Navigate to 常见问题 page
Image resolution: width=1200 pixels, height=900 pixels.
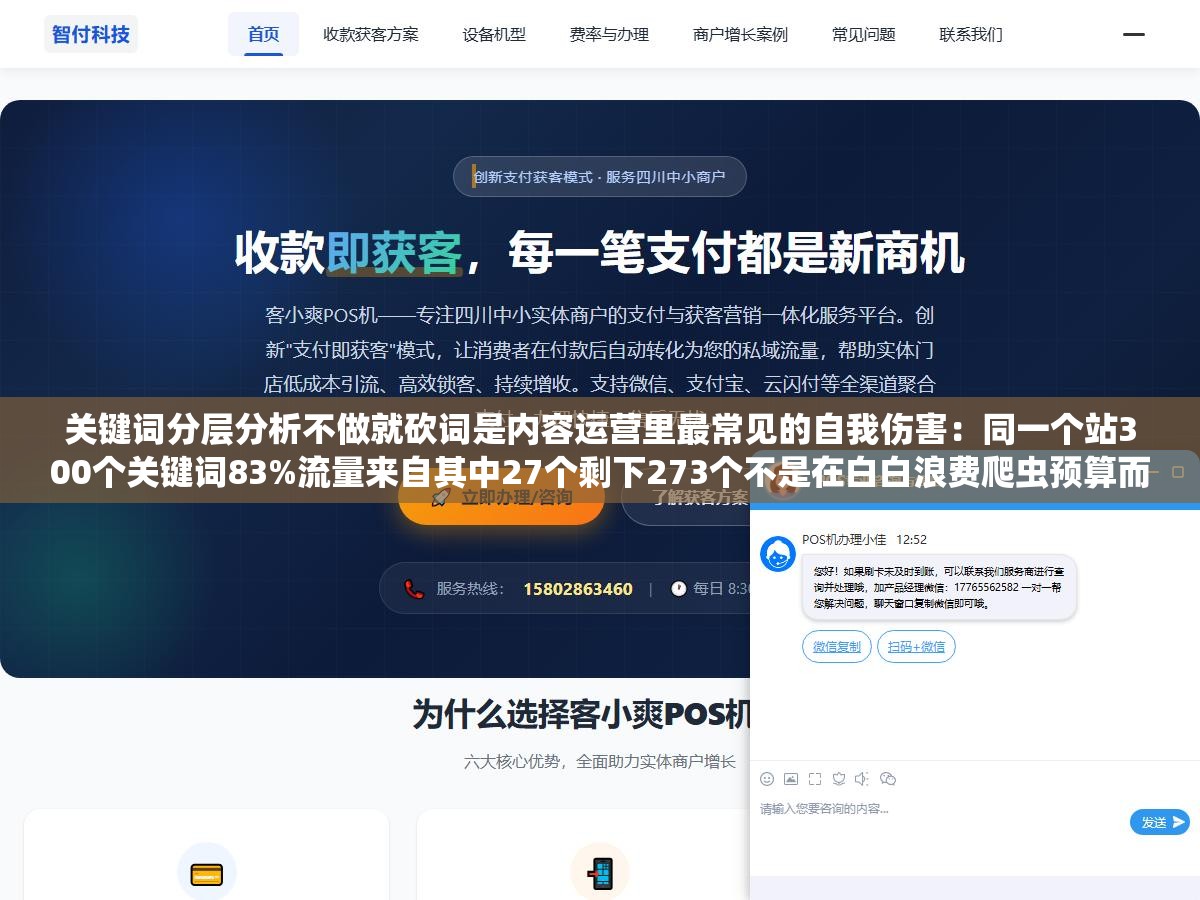point(864,34)
